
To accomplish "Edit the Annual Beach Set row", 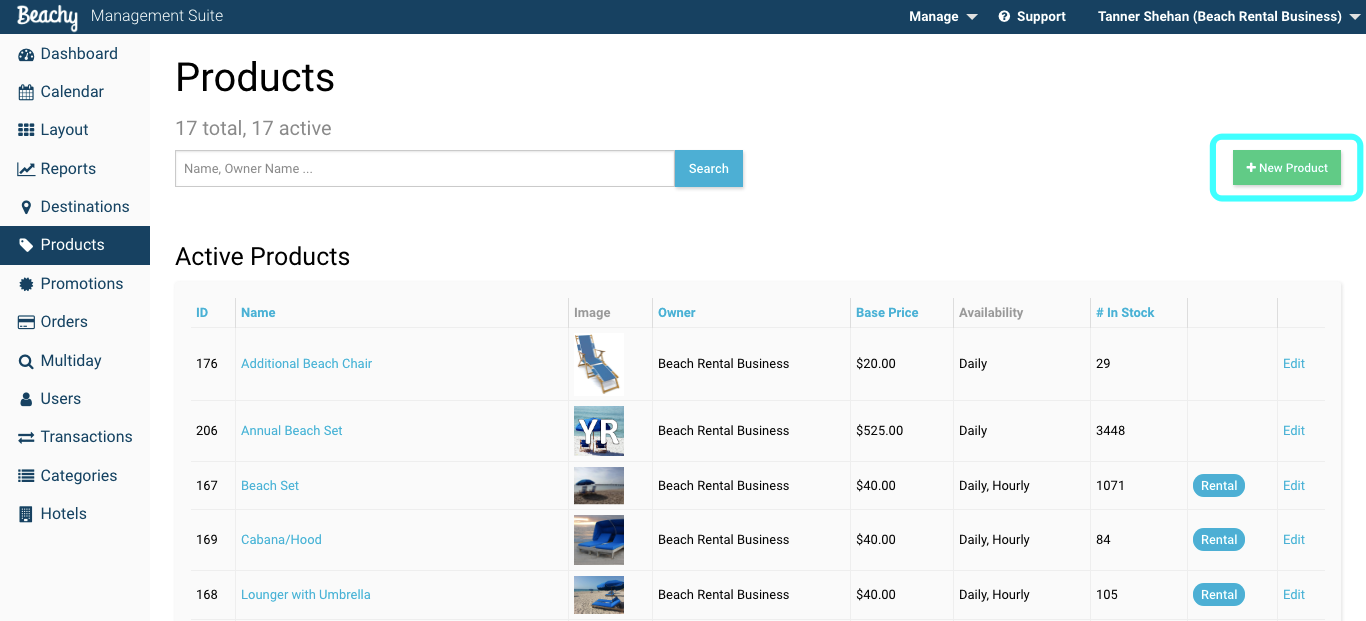I will [x=1294, y=431].
